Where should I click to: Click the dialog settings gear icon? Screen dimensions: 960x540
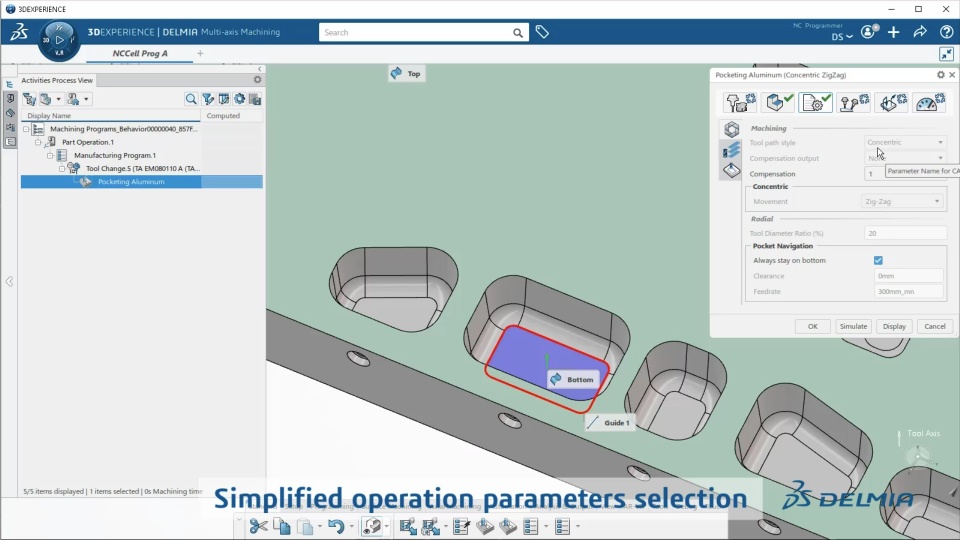pyautogui.click(x=940, y=75)
